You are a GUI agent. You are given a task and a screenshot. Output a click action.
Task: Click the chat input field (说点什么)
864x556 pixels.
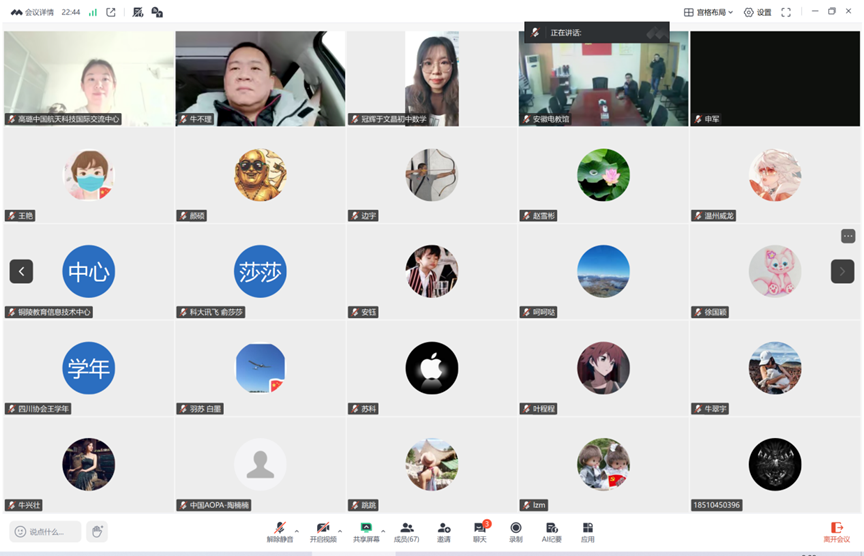click(46, 532)
